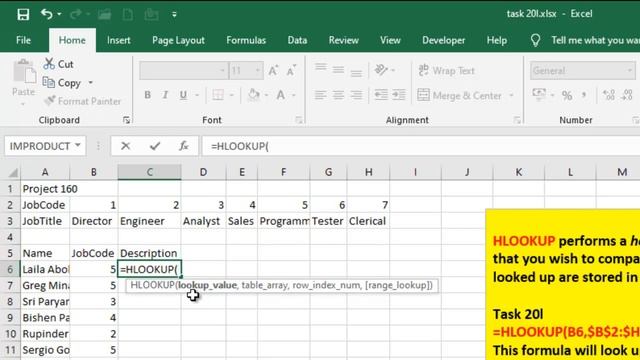This screenshot has width=640, height=360.
Task: Open the Clipboard dialog launcher
Action: (127, 120)
